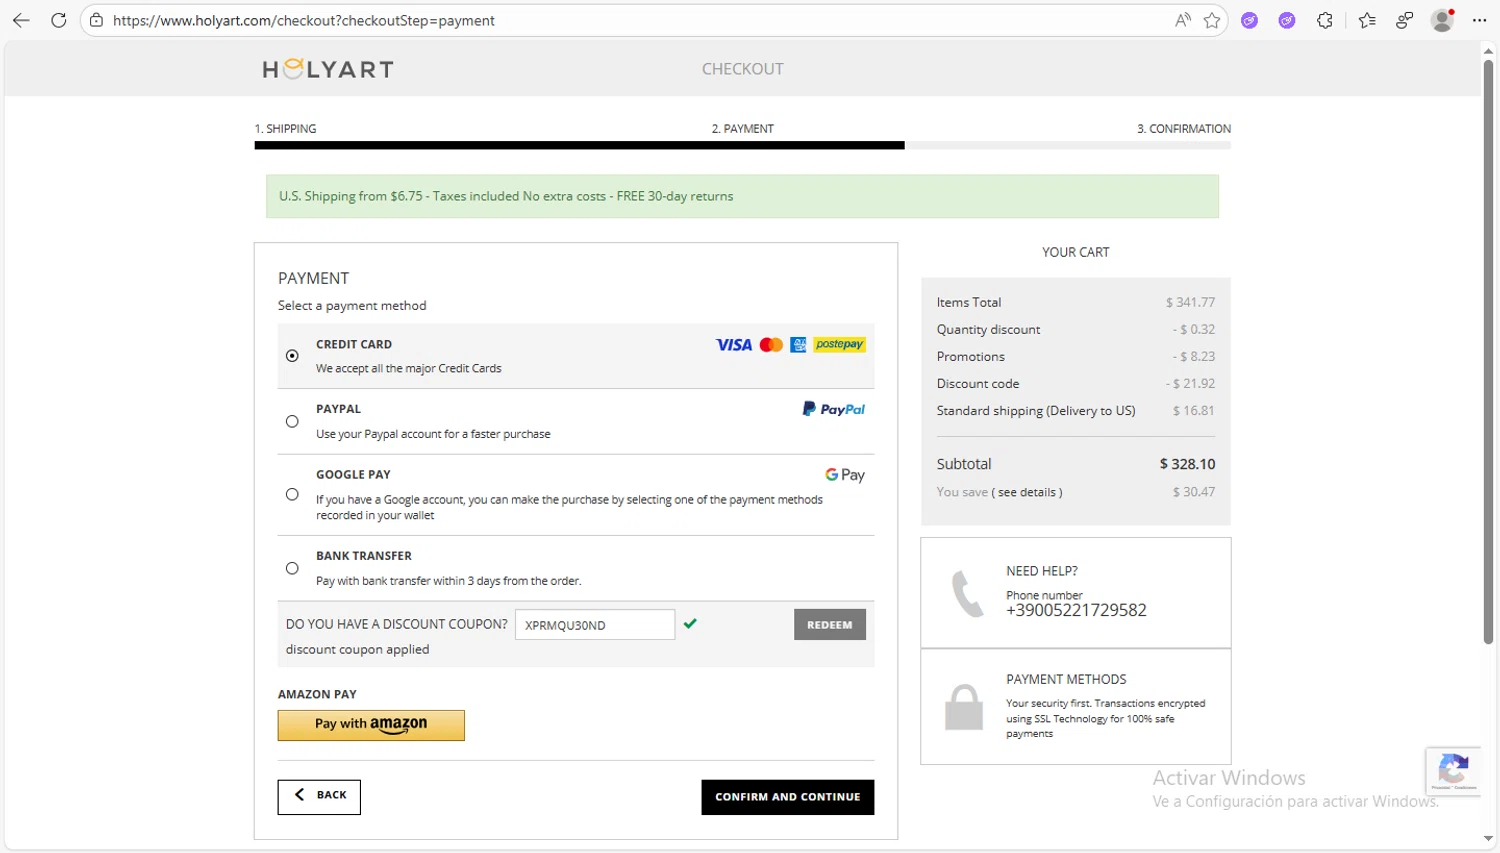Open browser settings ellipsis menu
This screenshot has height=853, width=1500.
pyautogui.click(x=1480, y=20)
